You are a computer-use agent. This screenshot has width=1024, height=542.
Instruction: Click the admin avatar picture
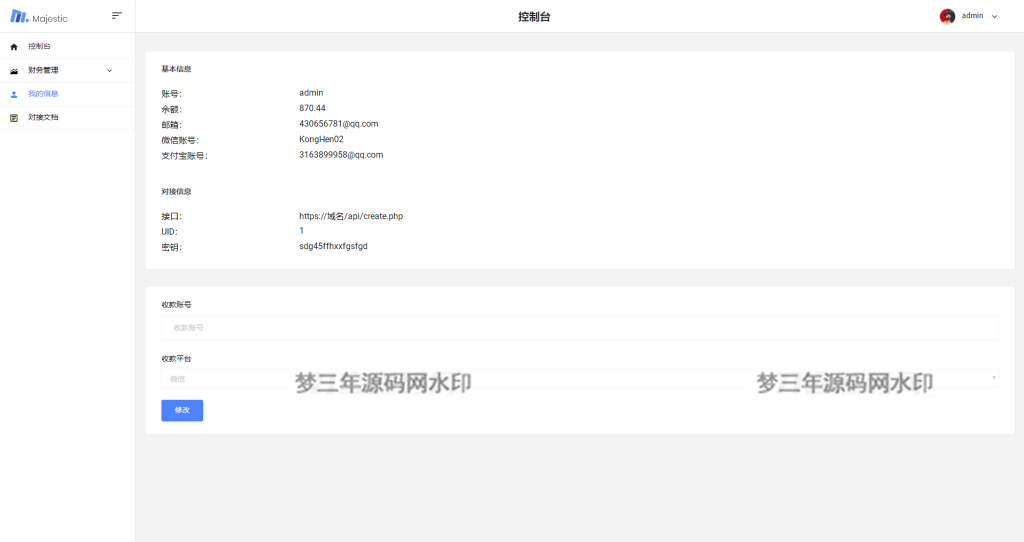coord(947,16)
